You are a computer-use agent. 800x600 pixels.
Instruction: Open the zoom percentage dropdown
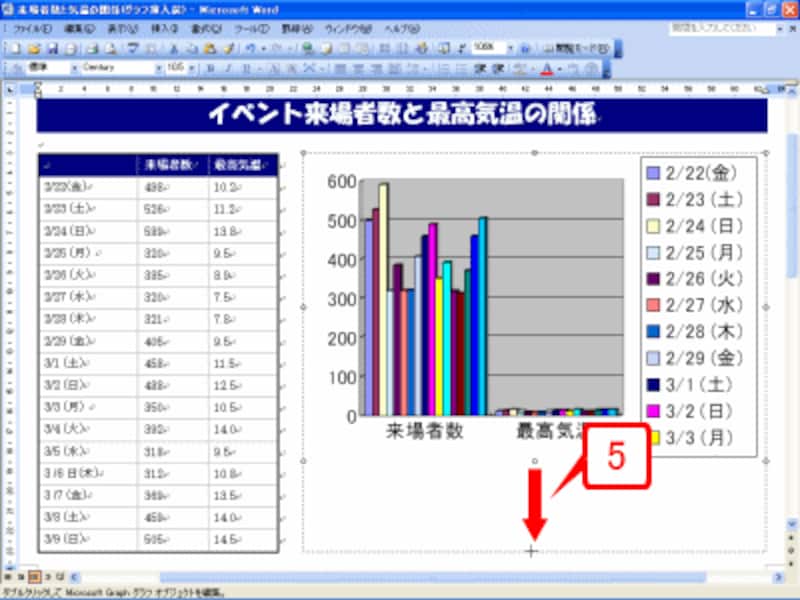(x=511, y=48)
